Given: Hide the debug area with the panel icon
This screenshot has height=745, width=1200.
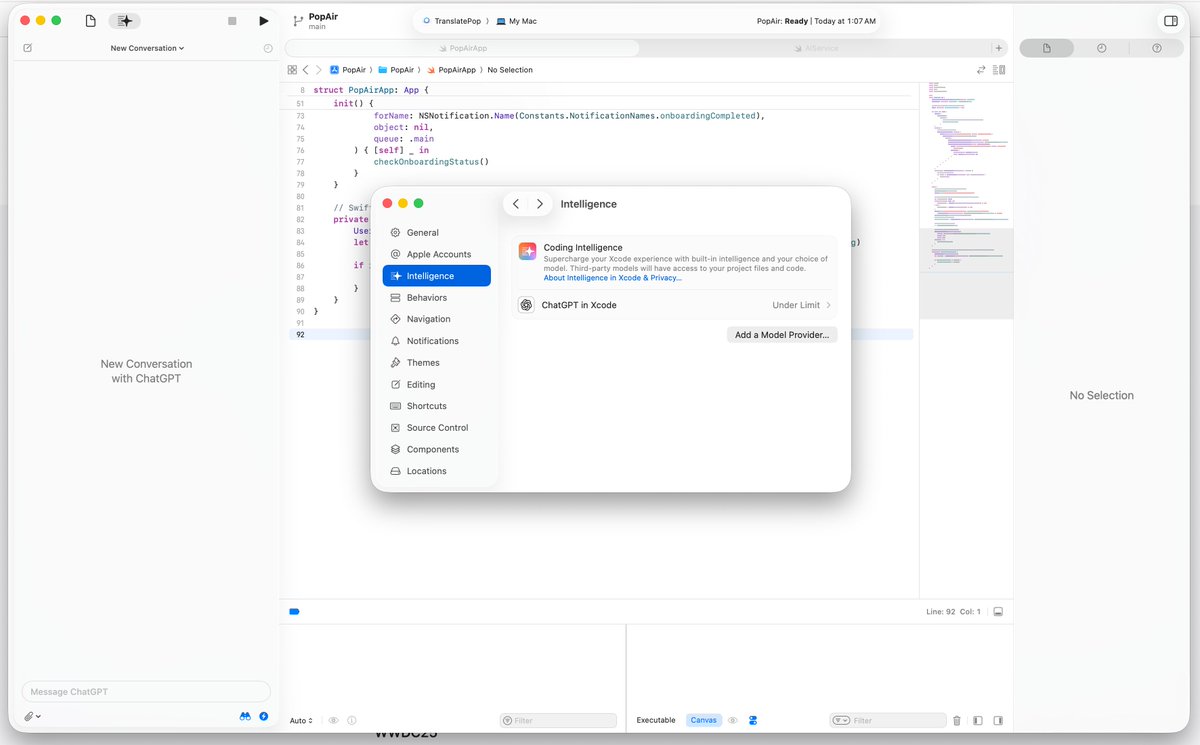Looking at the screenshot, I should (998, 611).
